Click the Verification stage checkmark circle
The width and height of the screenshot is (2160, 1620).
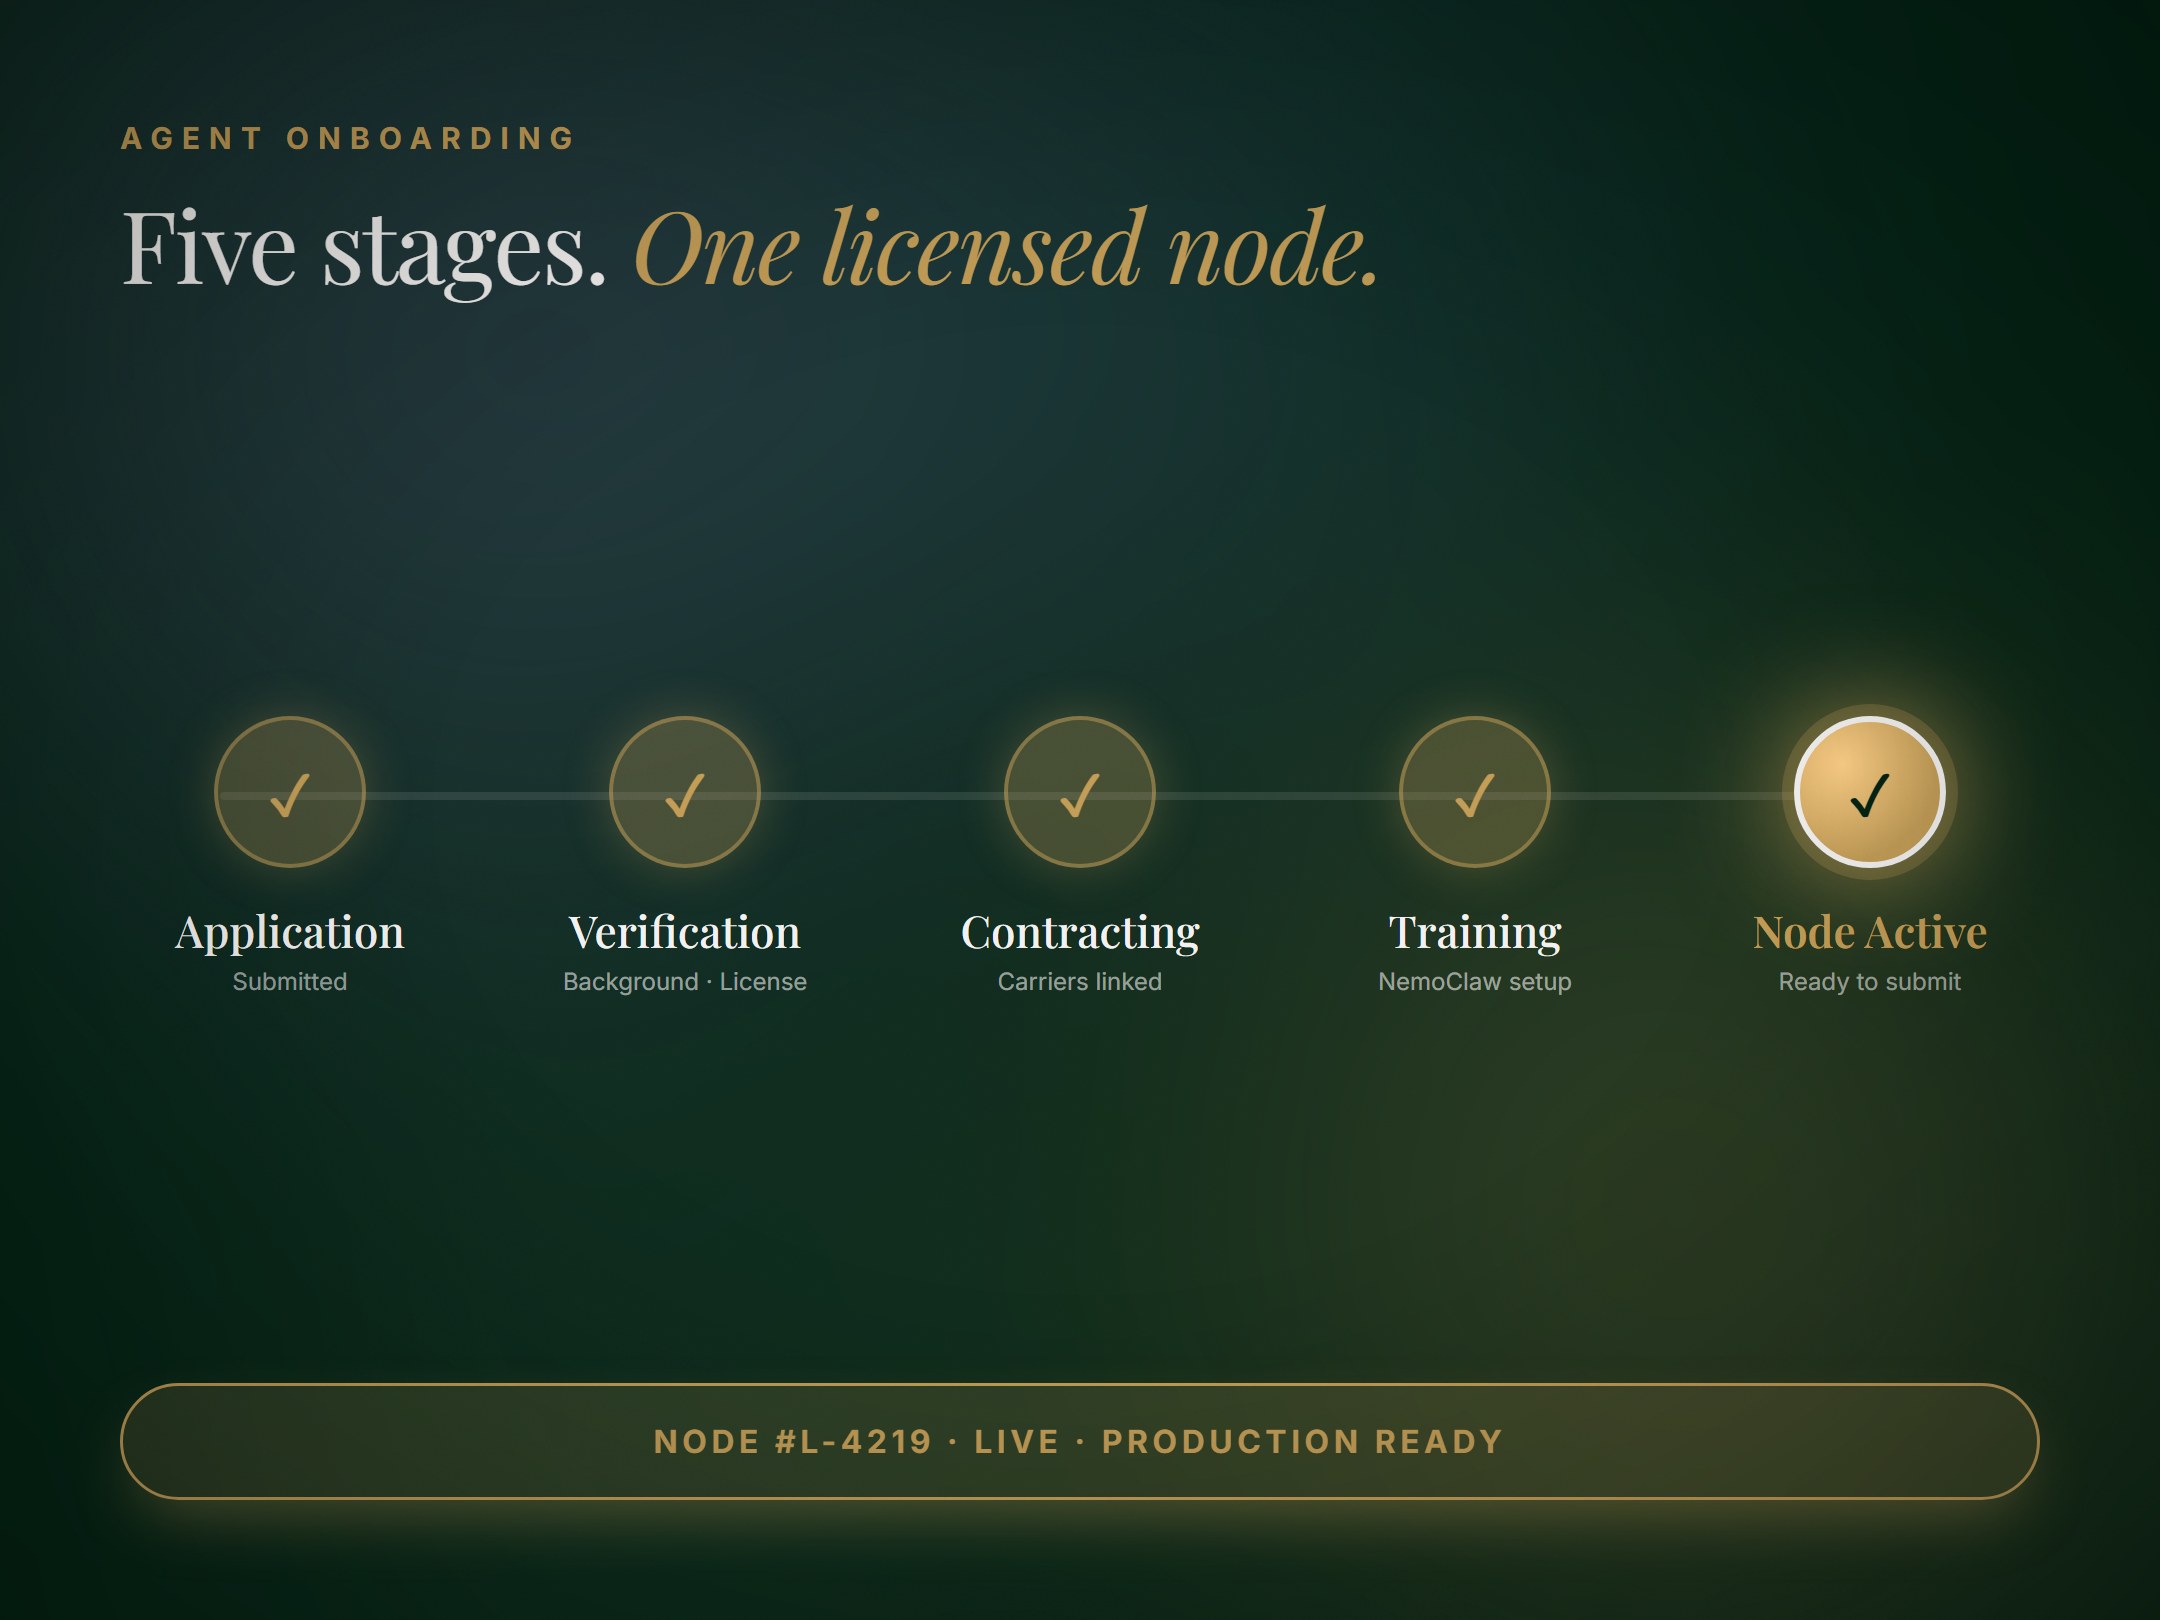685,792
